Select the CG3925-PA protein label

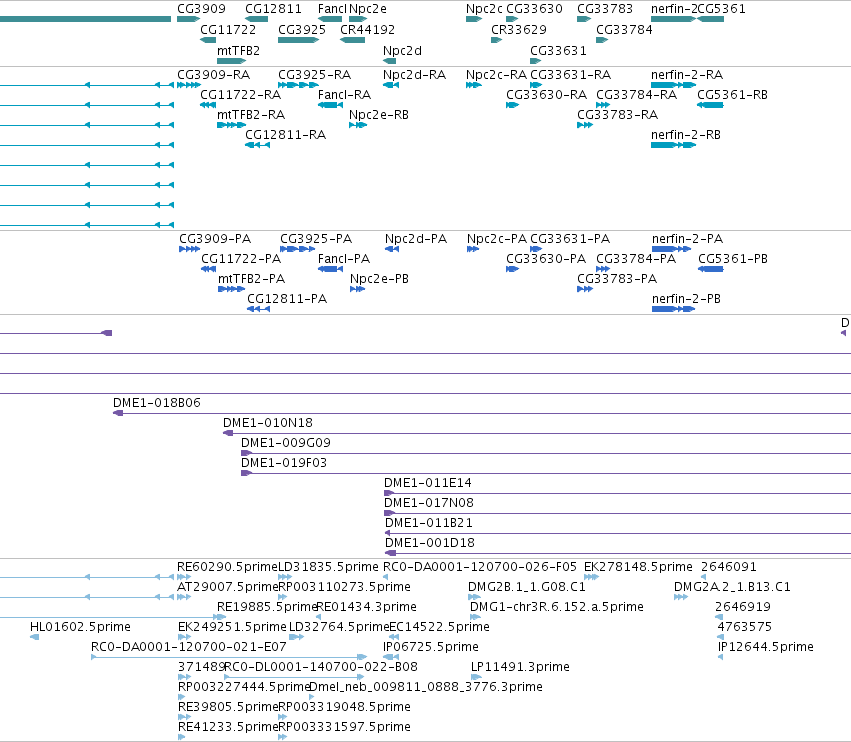[x=316, y=239]
